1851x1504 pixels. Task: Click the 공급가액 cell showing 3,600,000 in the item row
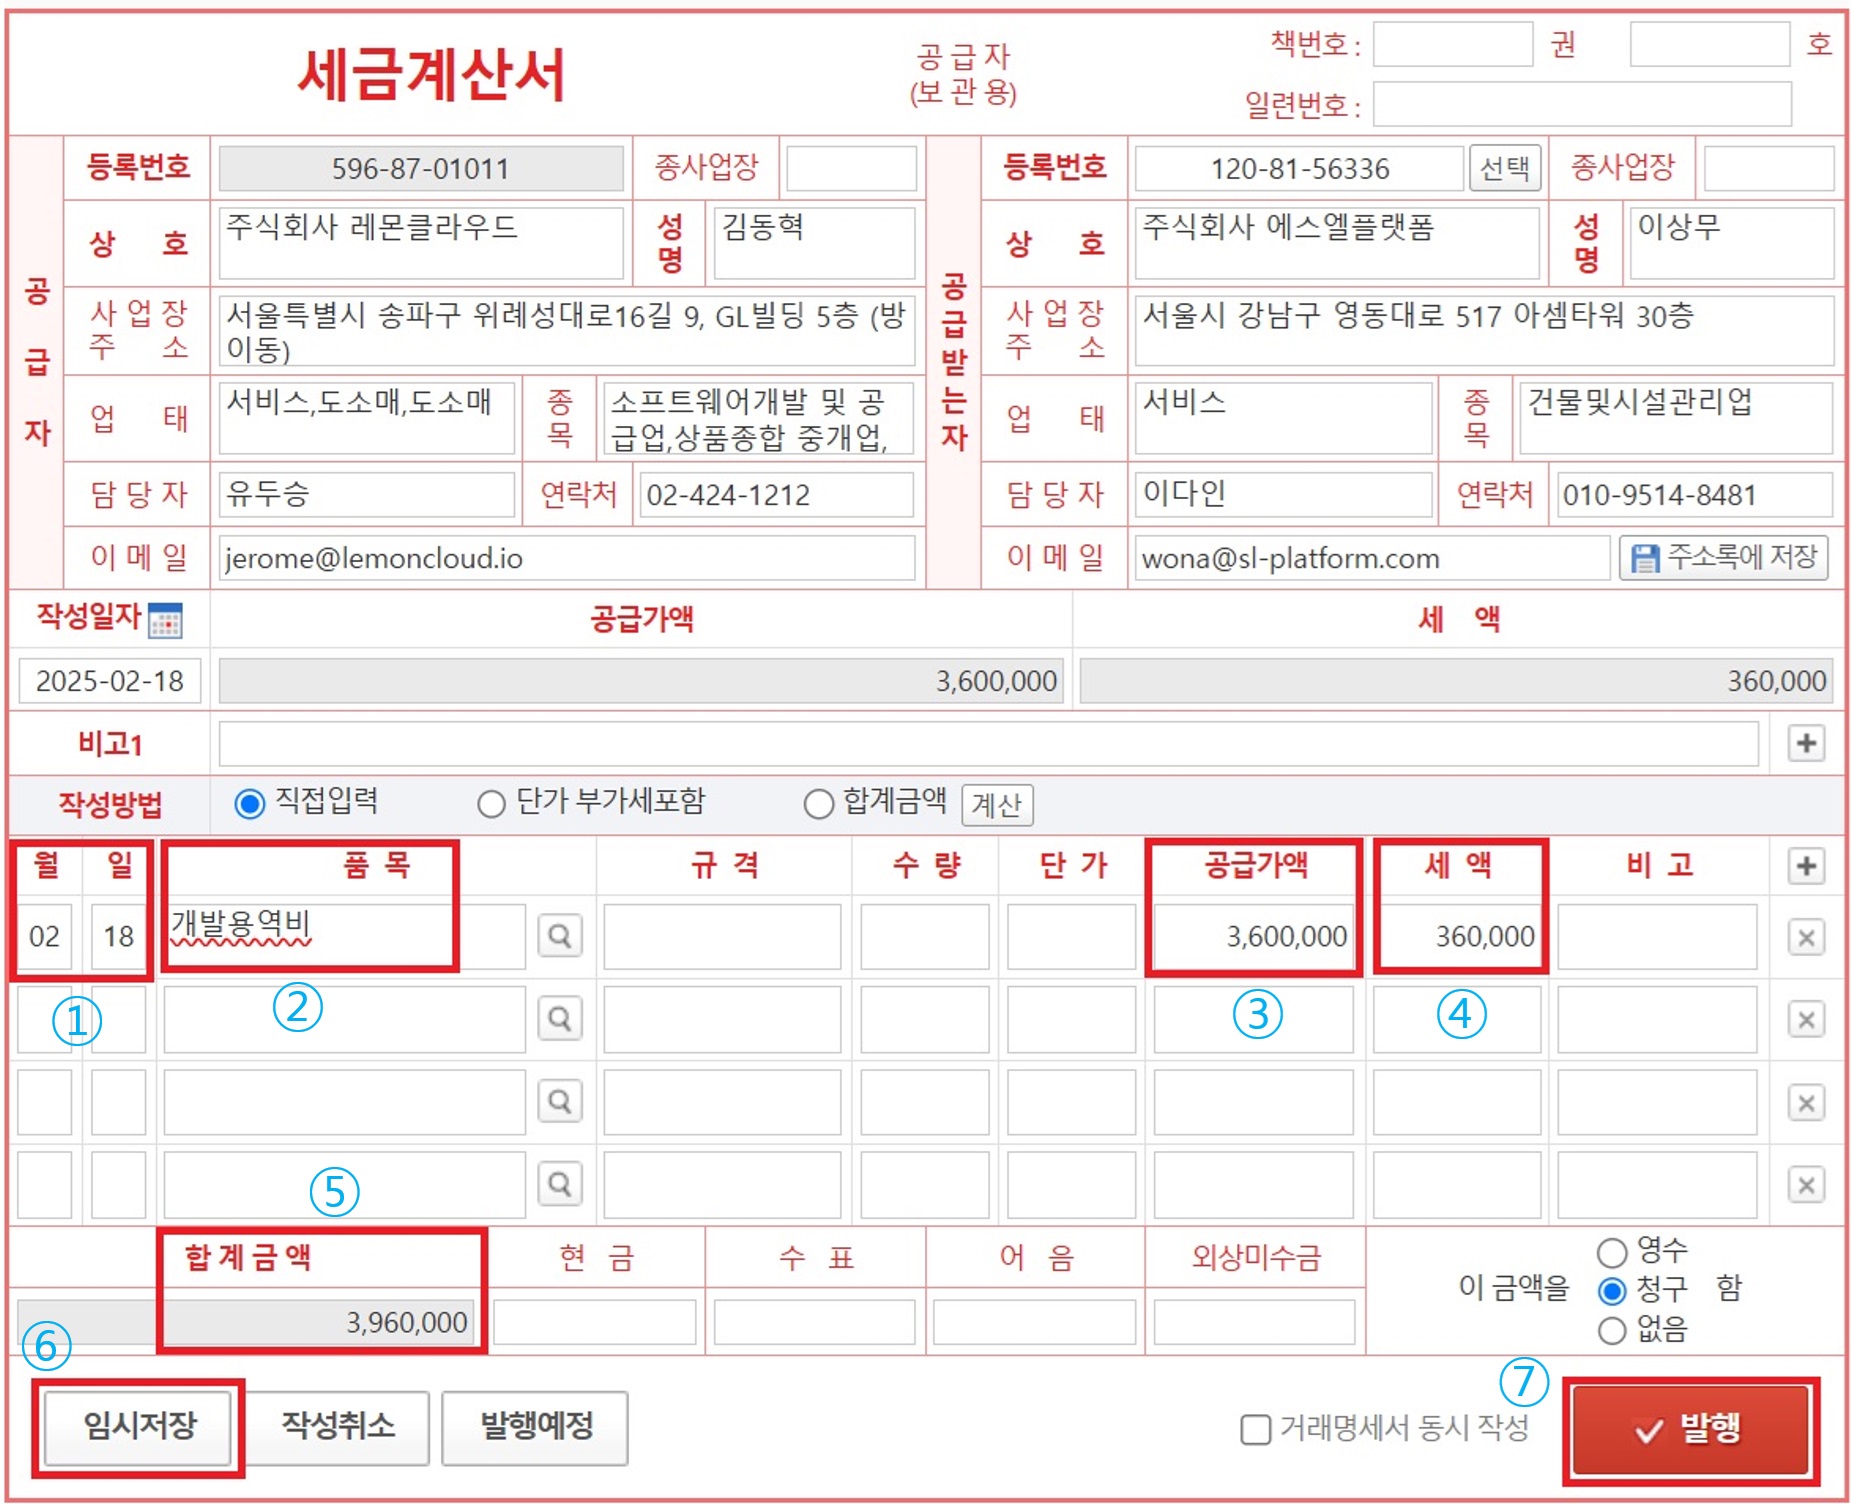1253,936
